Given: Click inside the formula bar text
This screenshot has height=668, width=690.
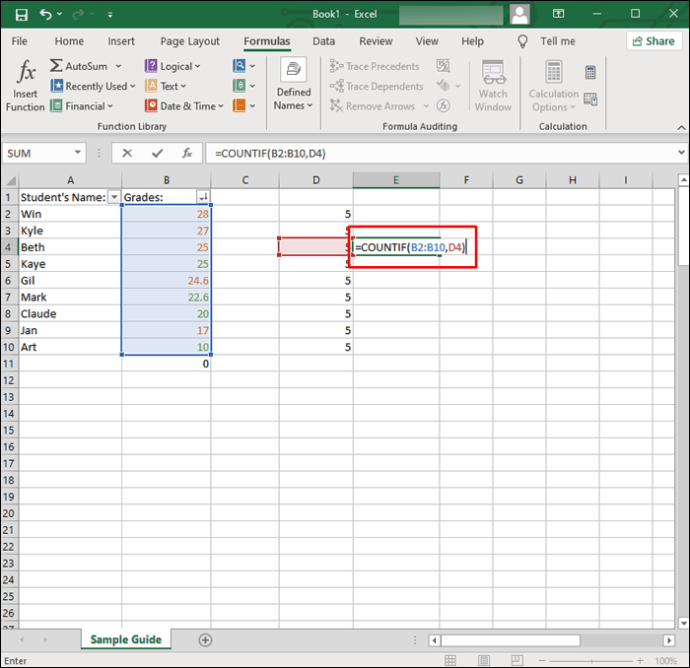Looking at the screenshot, I should 400,153.
